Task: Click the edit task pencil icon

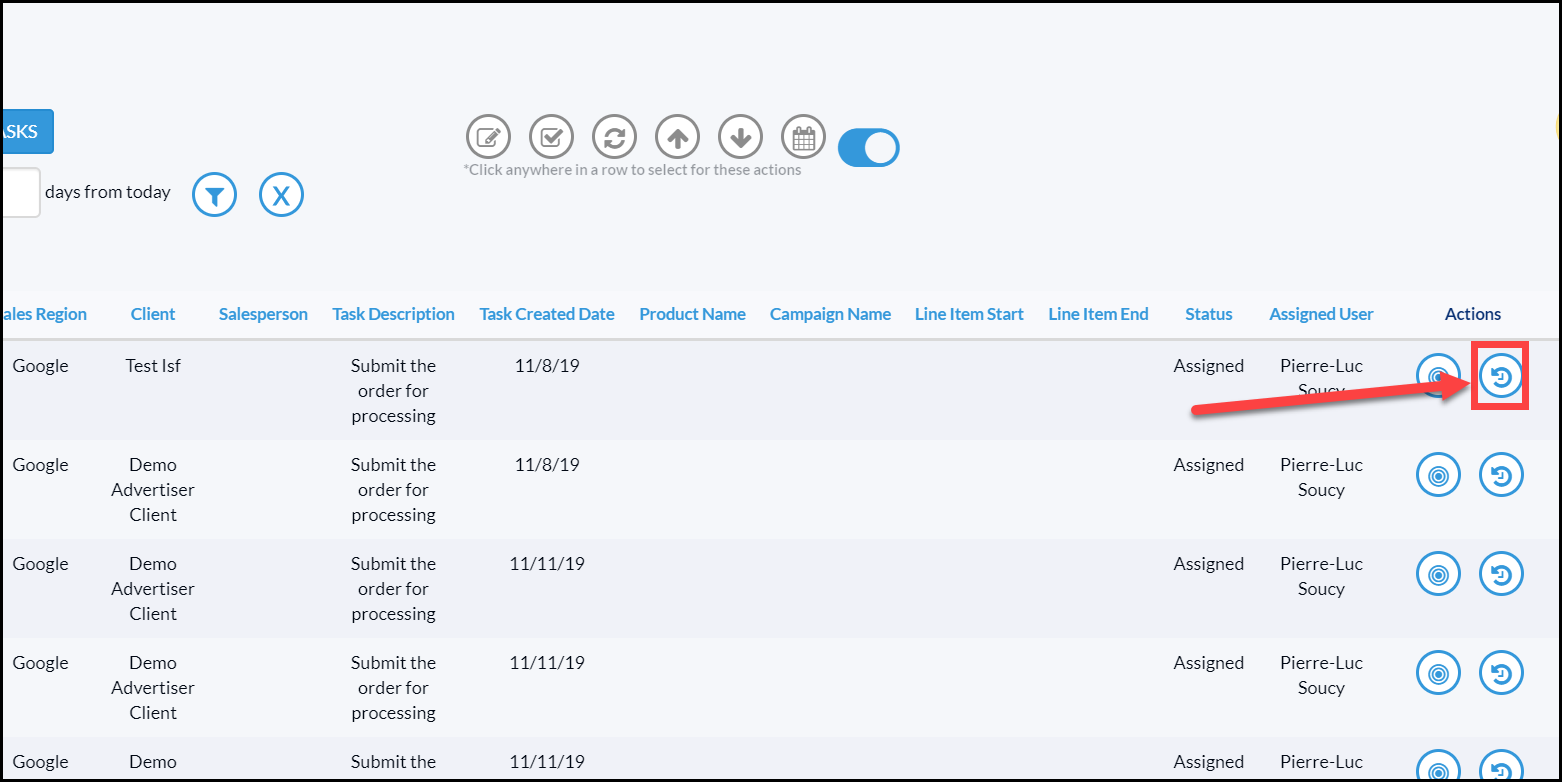Action: (x=488, y=137)
